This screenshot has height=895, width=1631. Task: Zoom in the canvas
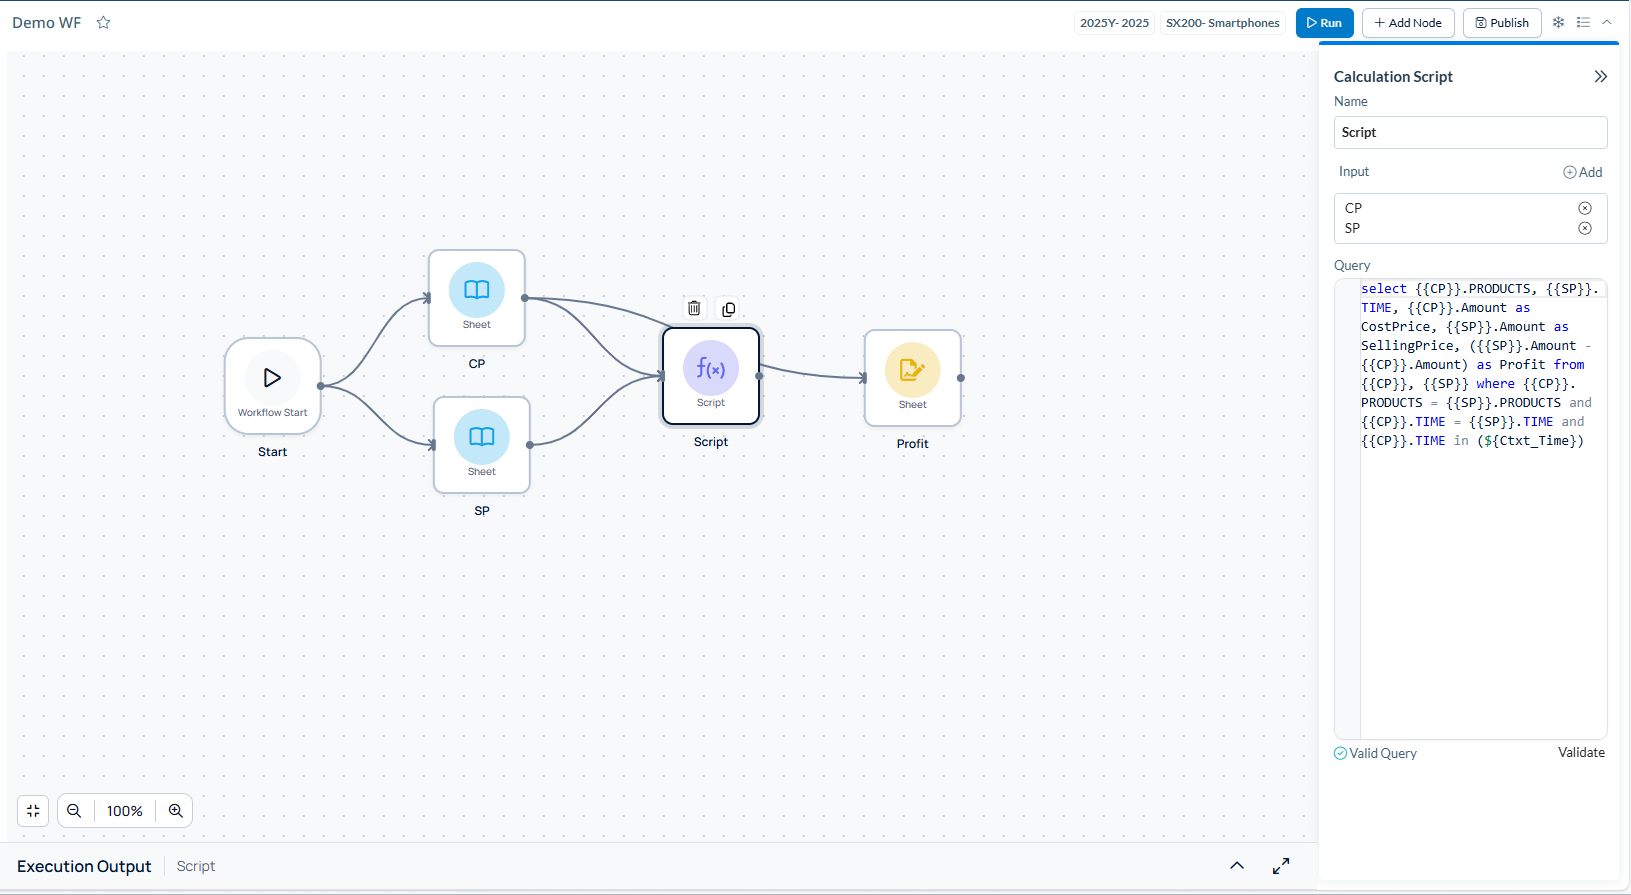(x=176, y=811)
